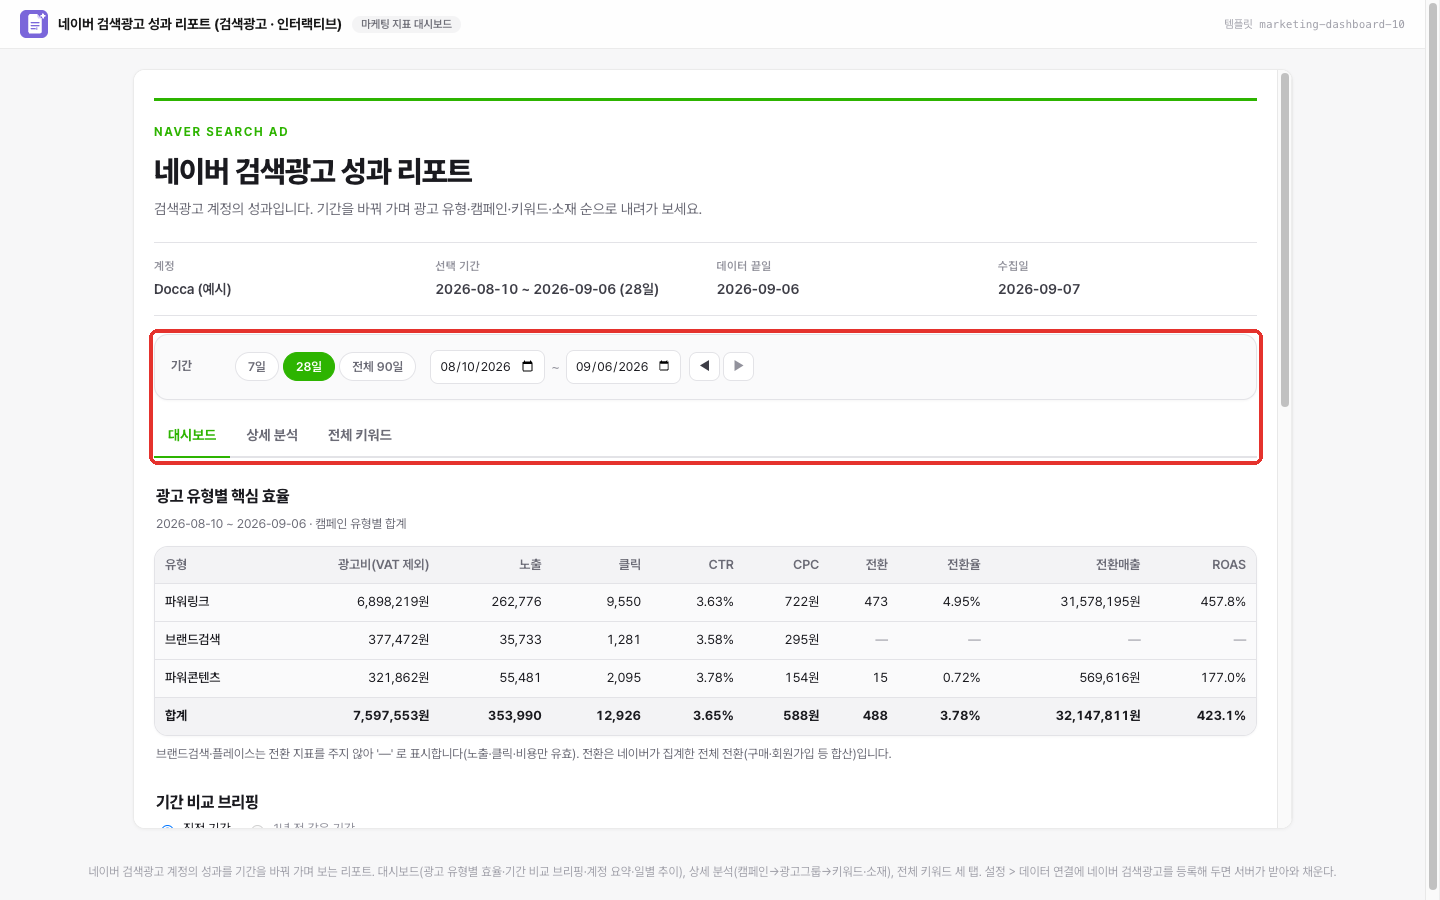The width and height of the screenshot is (1440, 900).
Task: Select the 28일 period preset
Action: coord(309,366)
